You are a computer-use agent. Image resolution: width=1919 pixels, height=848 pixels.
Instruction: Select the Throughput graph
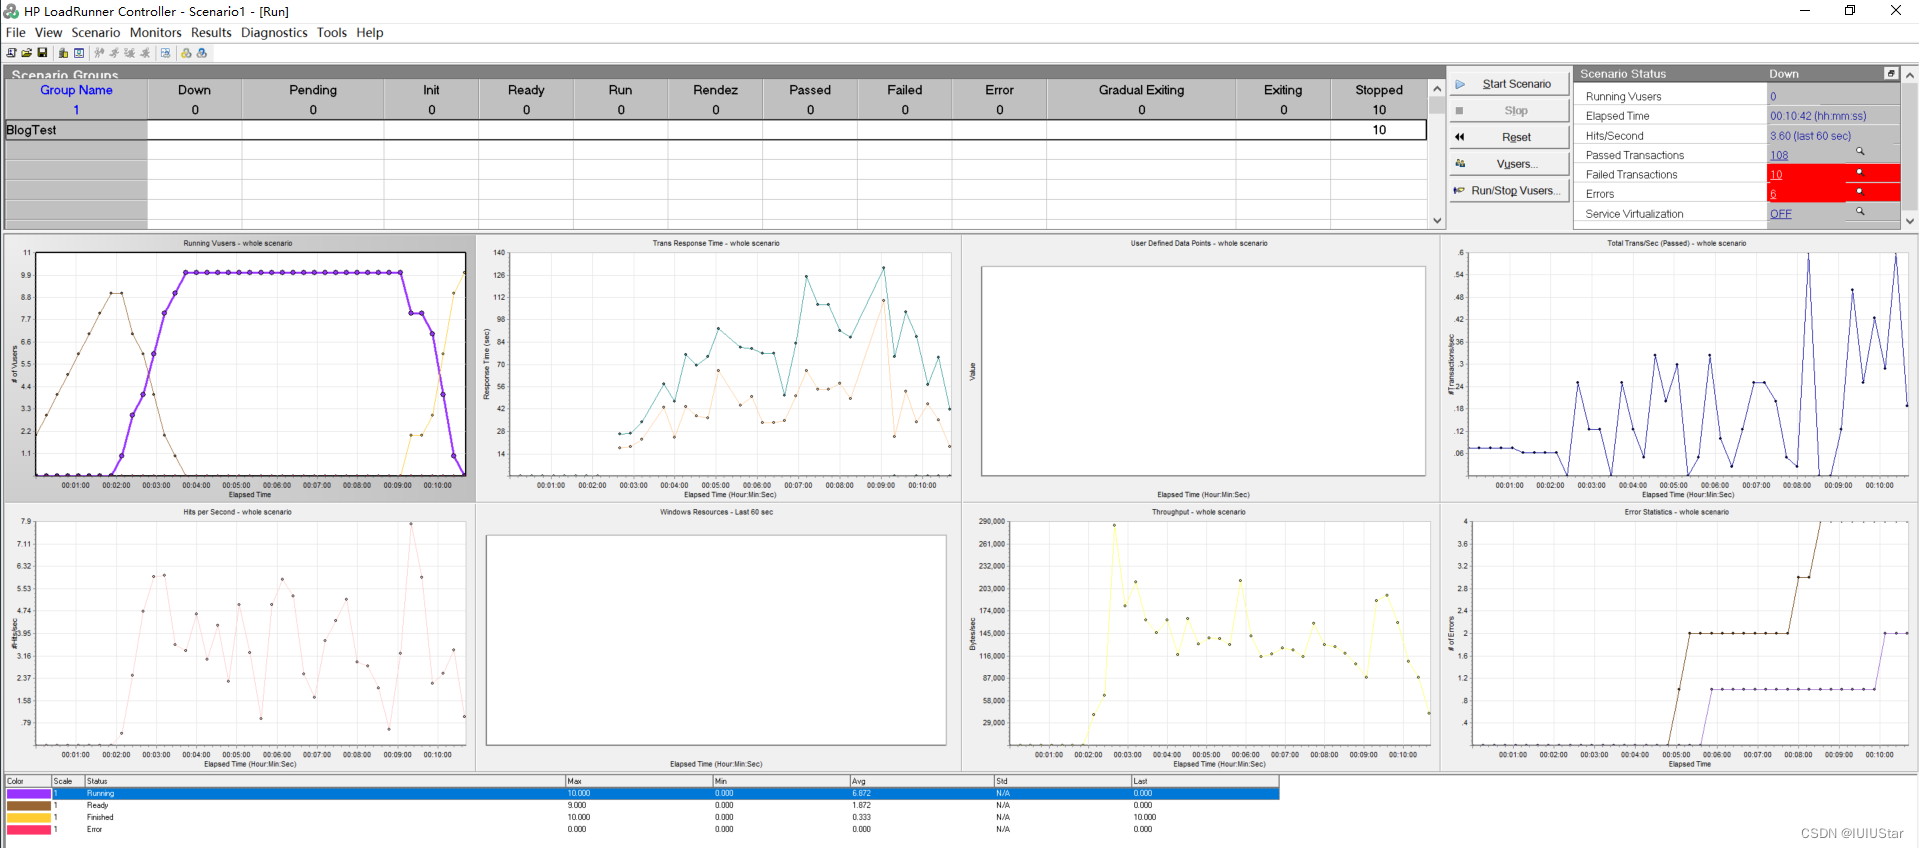coord(1200,637)
